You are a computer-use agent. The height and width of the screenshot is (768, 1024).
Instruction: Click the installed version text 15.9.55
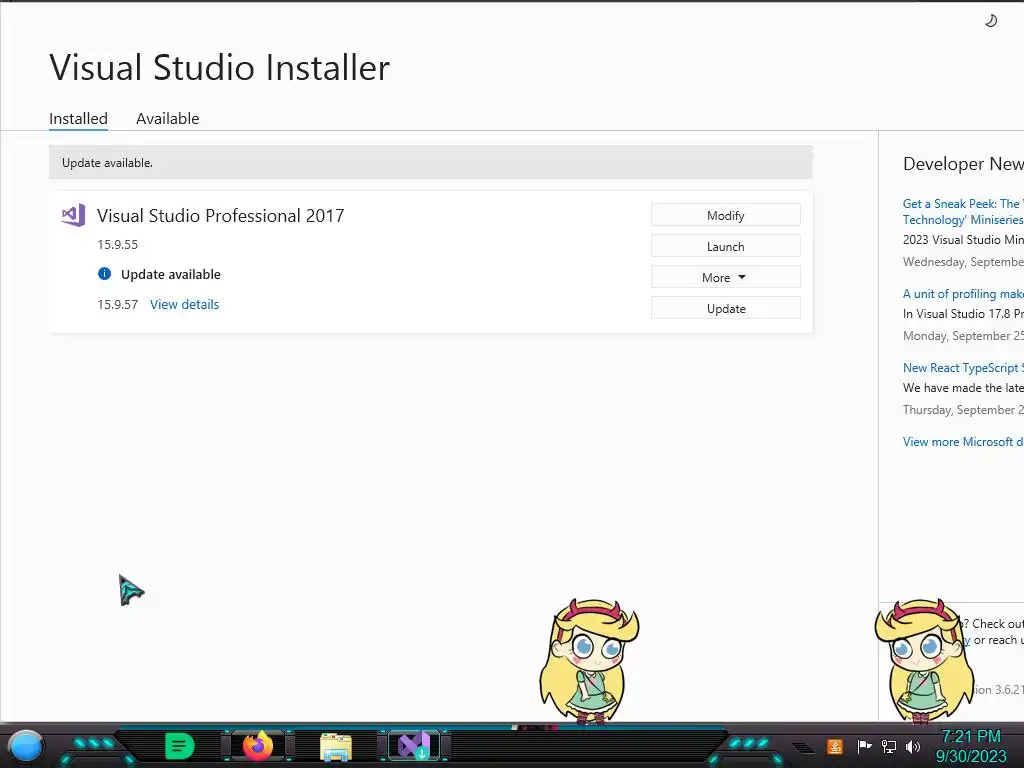118,244
